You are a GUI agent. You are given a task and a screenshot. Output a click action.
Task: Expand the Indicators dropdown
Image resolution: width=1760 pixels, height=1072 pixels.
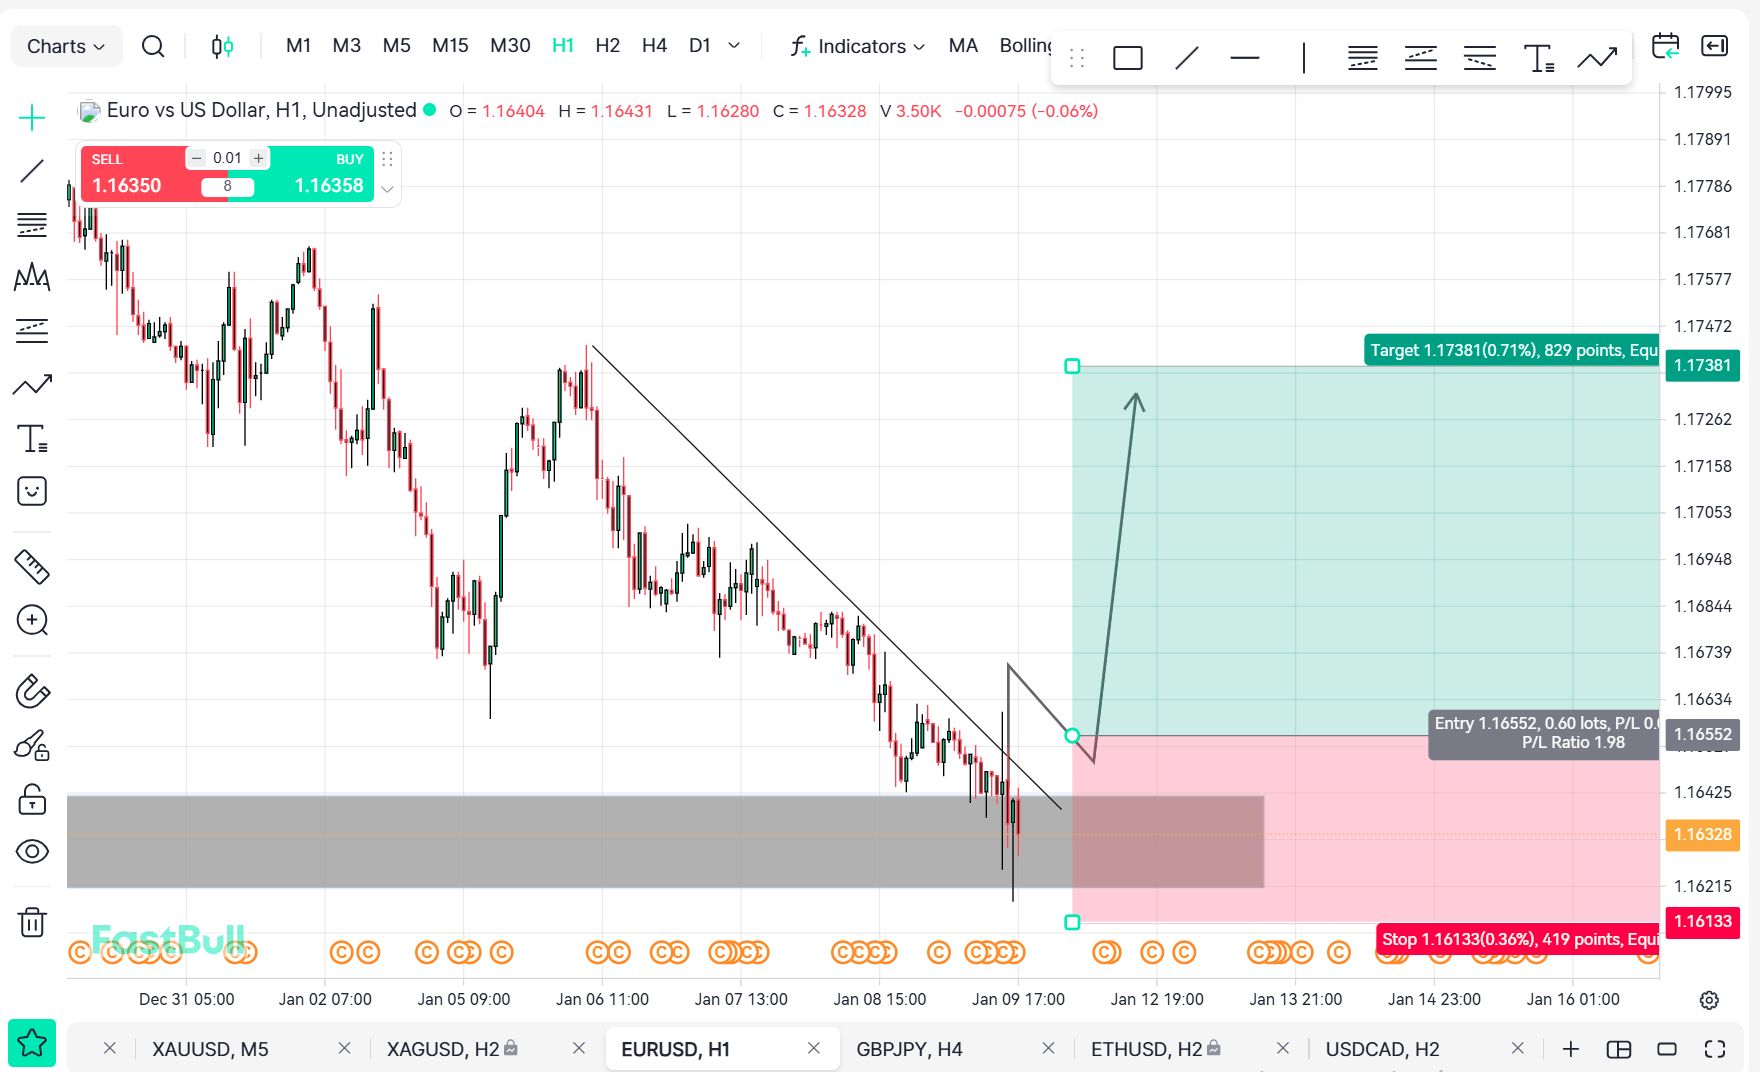858,46
